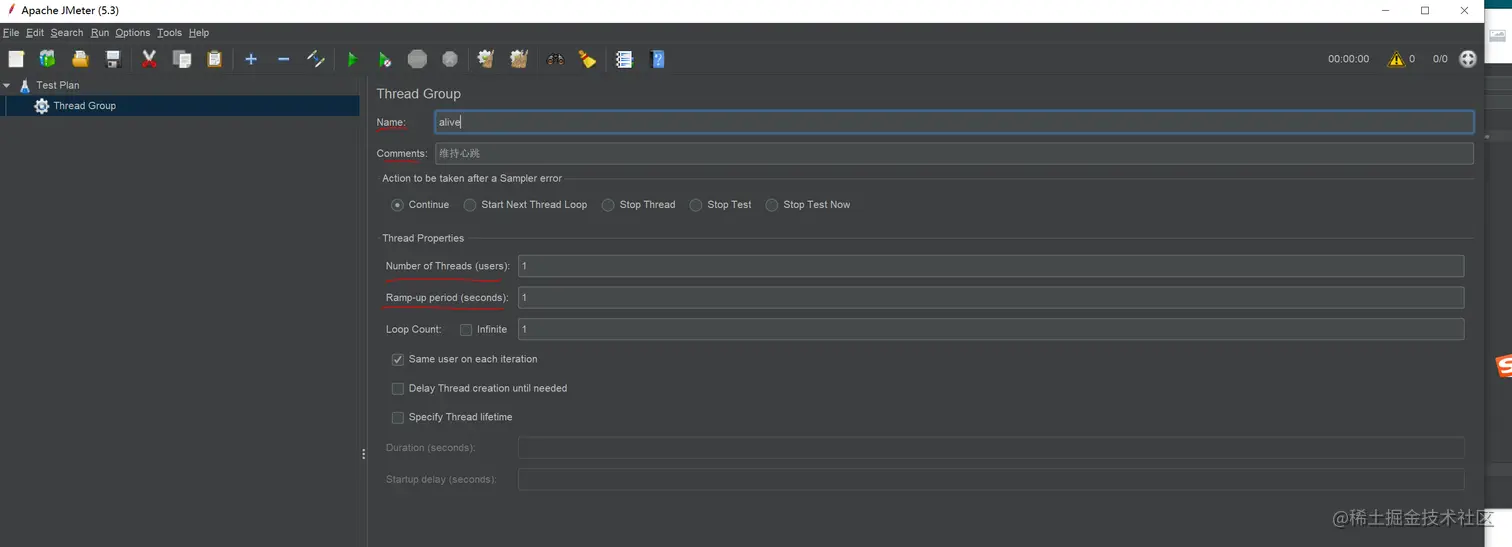
Task: Click the yellow warning triangle log icon
Action: click(x=1396, y=59)
